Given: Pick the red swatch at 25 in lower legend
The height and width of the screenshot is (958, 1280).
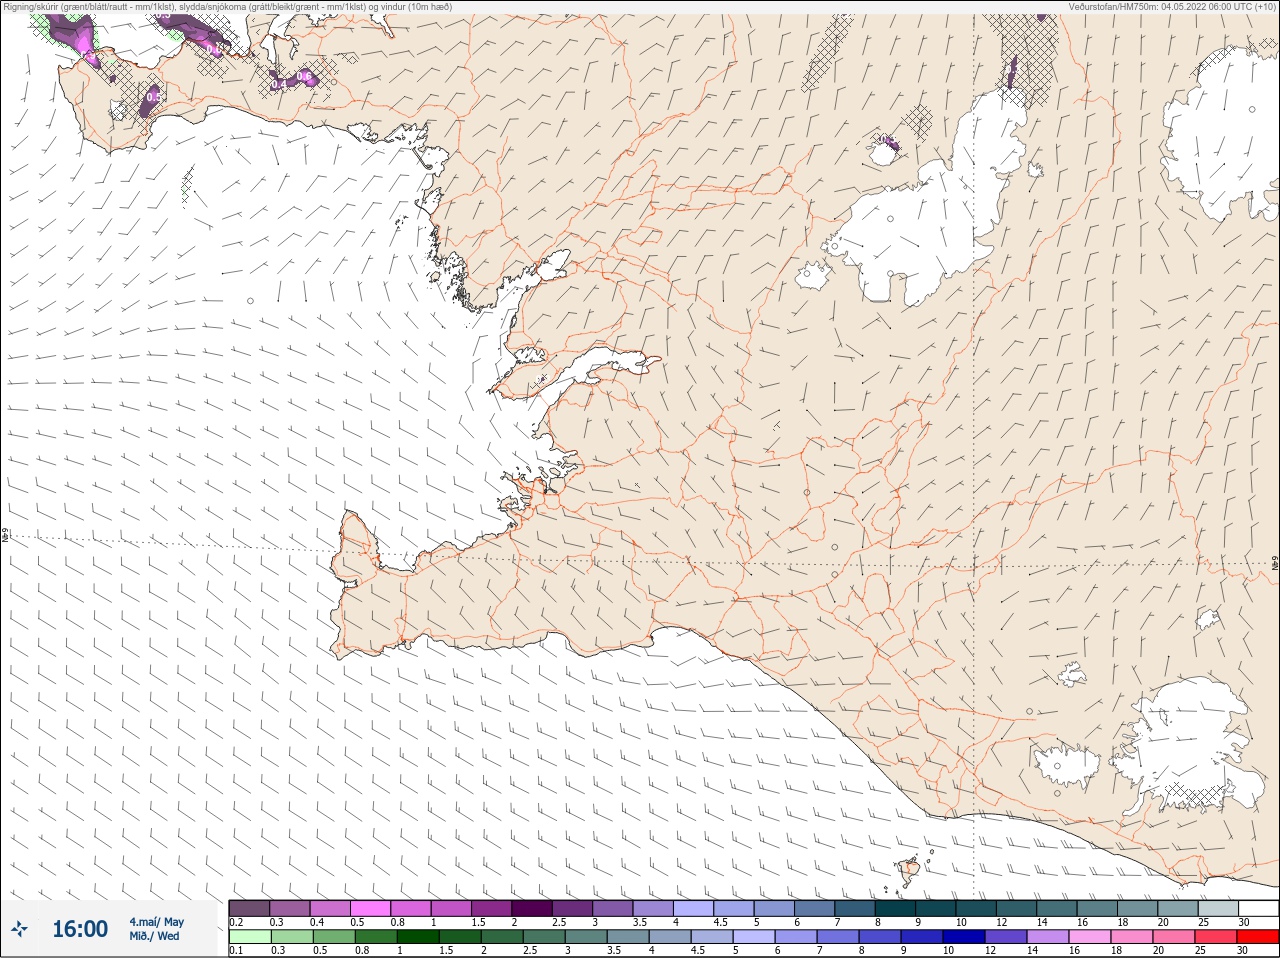Looking at the screenshot, I should pos(1218,937).
